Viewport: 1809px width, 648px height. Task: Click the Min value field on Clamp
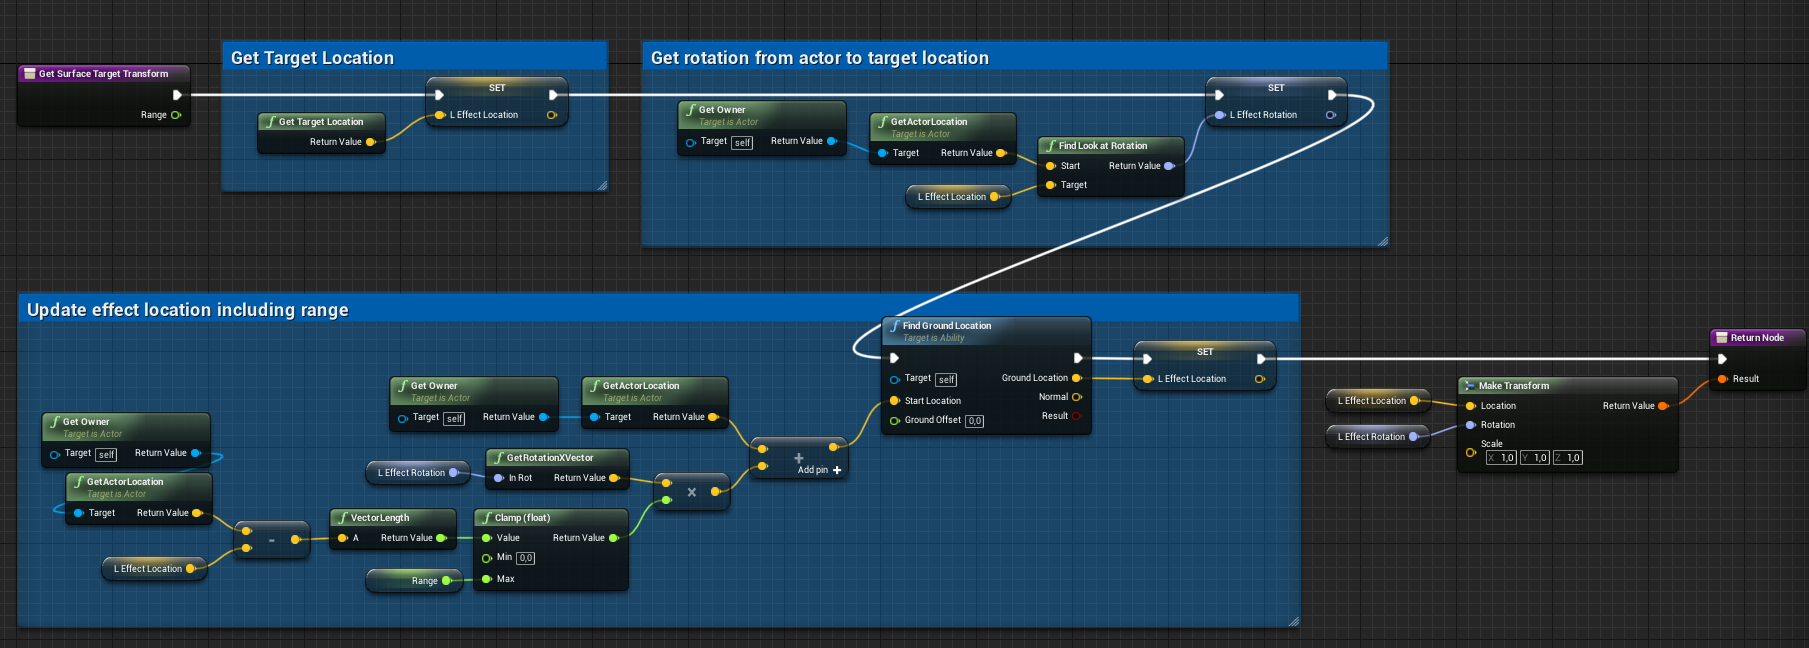coord(525,558)
